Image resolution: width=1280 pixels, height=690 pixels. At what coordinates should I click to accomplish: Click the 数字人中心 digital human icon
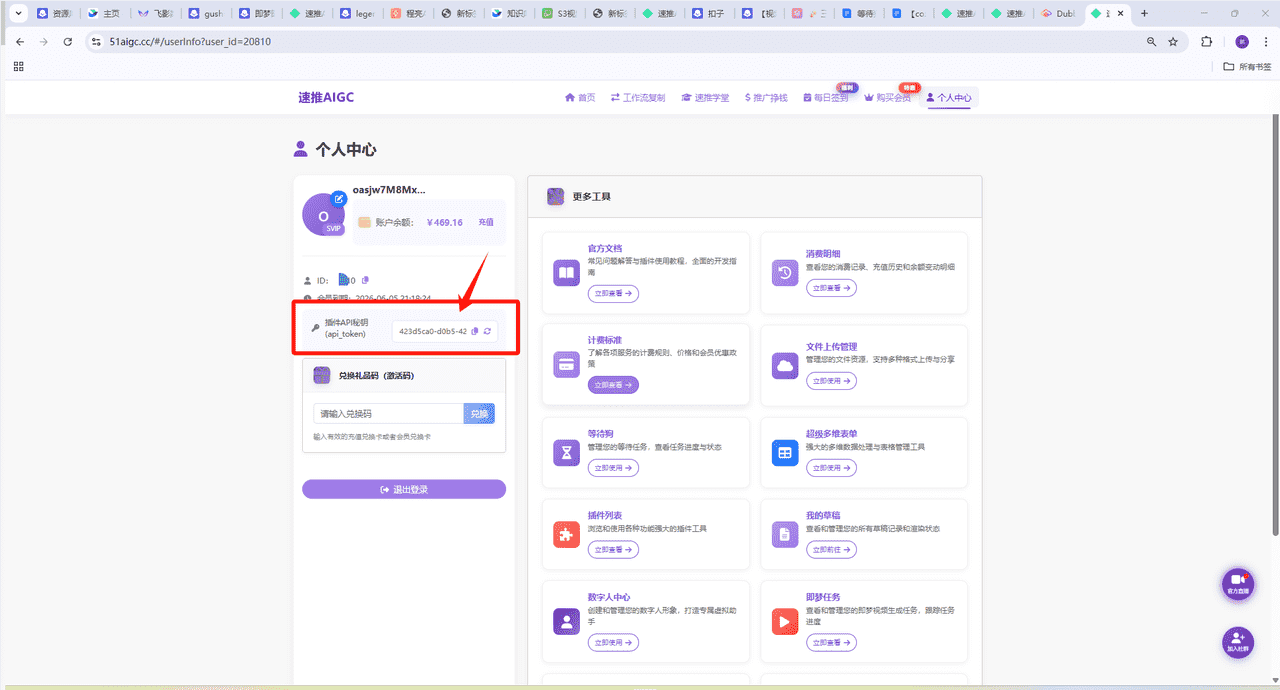(566, 621)
